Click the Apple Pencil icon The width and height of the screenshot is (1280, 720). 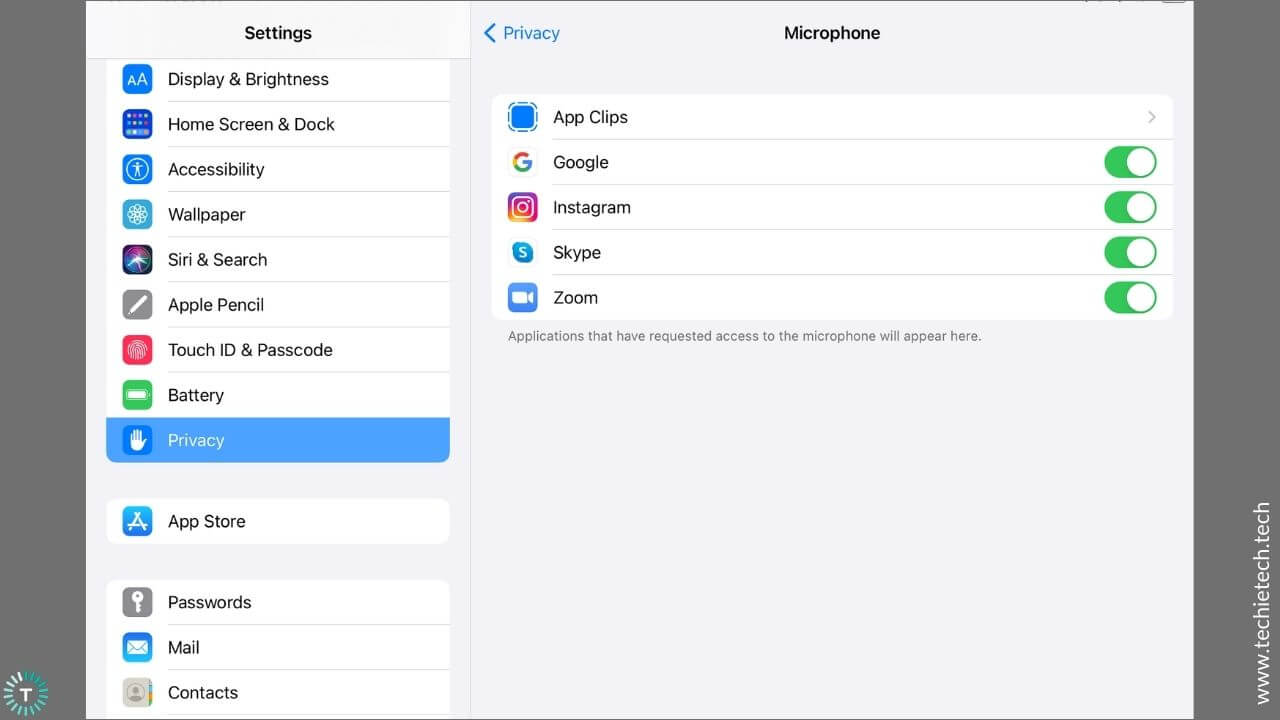tap(137, 304)
